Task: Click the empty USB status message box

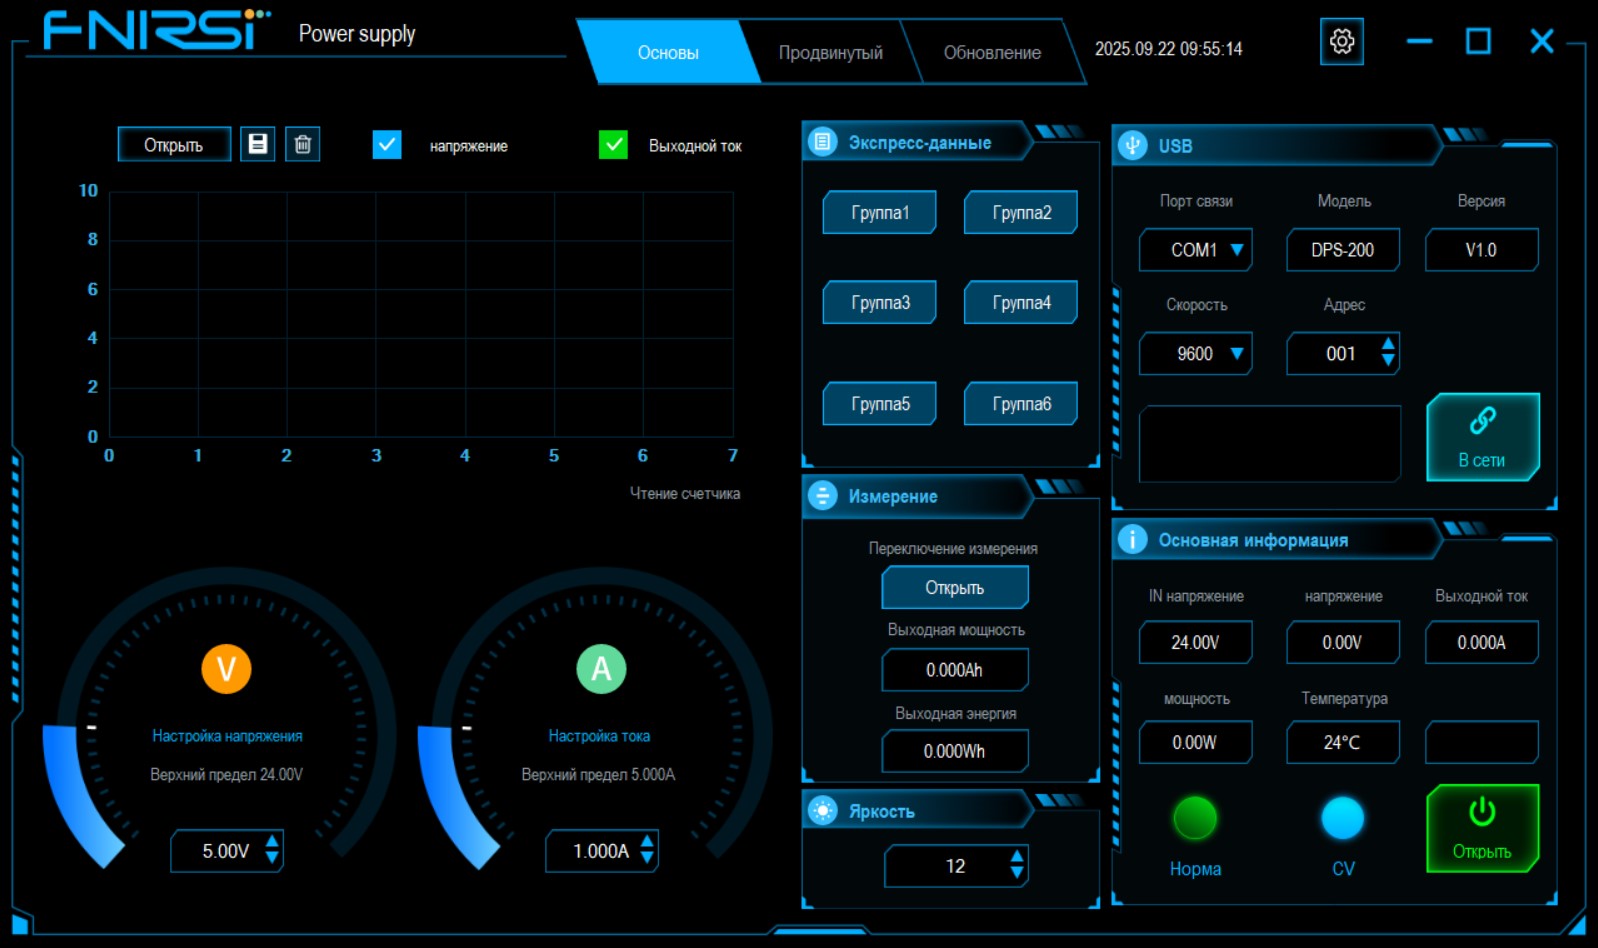Action: tap(1270, 444)
